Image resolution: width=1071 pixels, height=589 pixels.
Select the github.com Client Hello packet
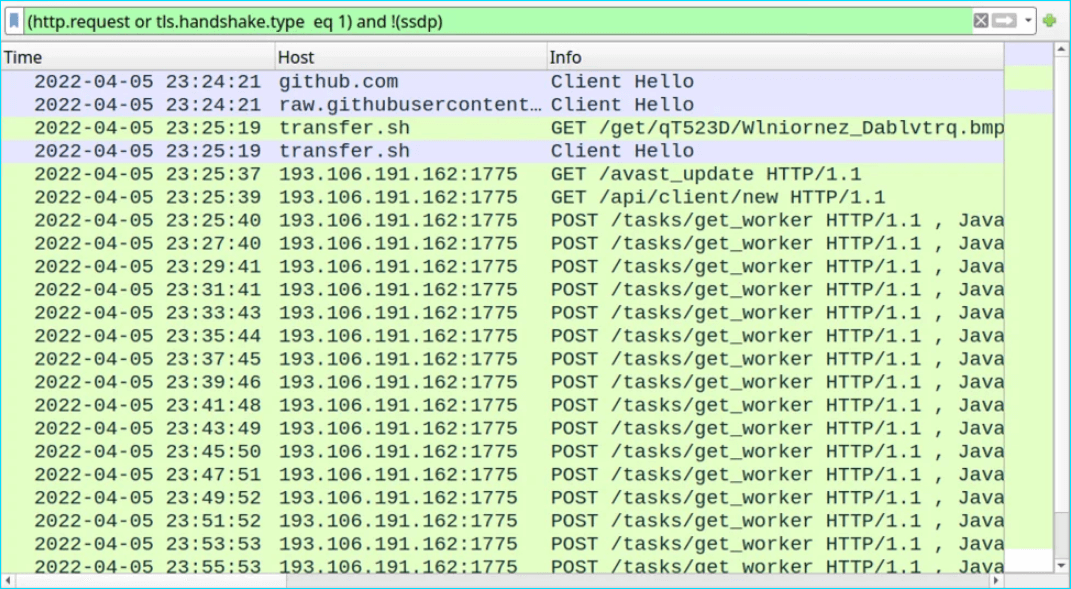[500, 82]
